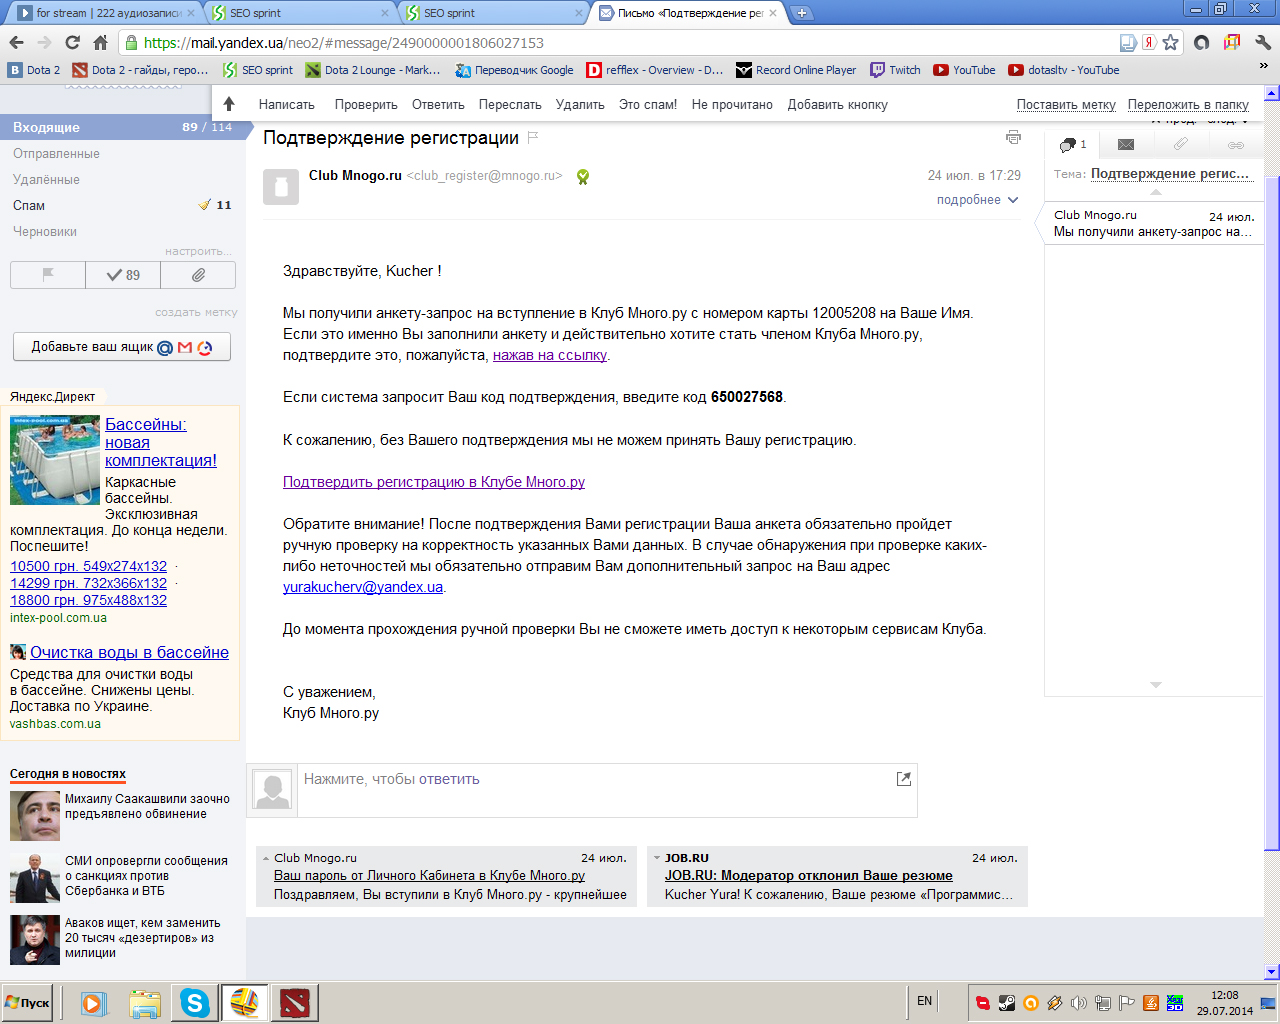Open JOB.RU: Модератор отклонил Ваше резюме message
The height and width of the screenshot is (1024, 1280).
809,875
